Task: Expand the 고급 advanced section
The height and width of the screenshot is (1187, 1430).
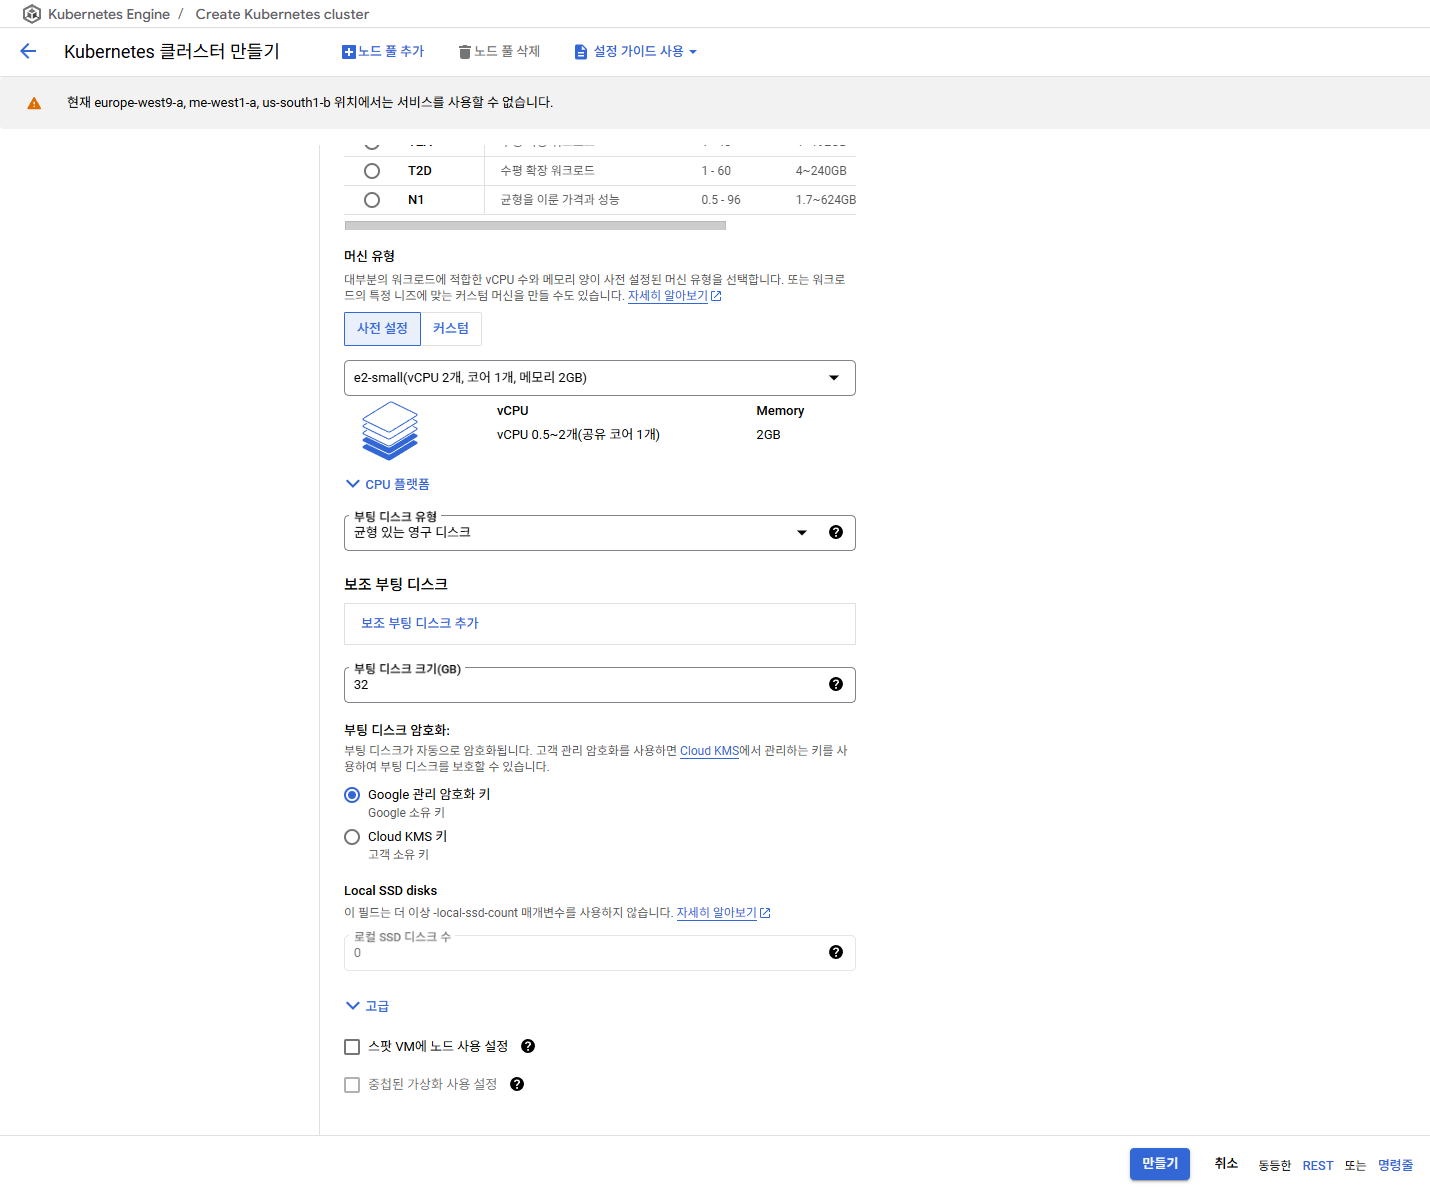Action: coord(367,1006)
